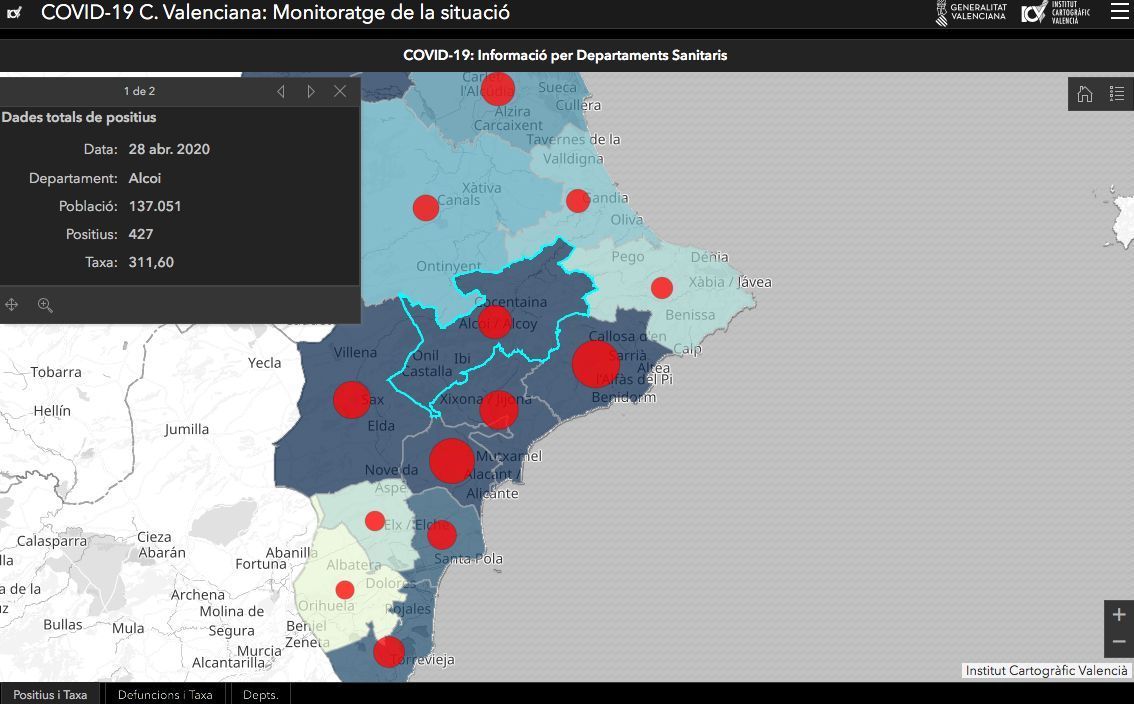
Task: Click the Generalitat Valenciana logo
Action: click(x=971, y=13)
